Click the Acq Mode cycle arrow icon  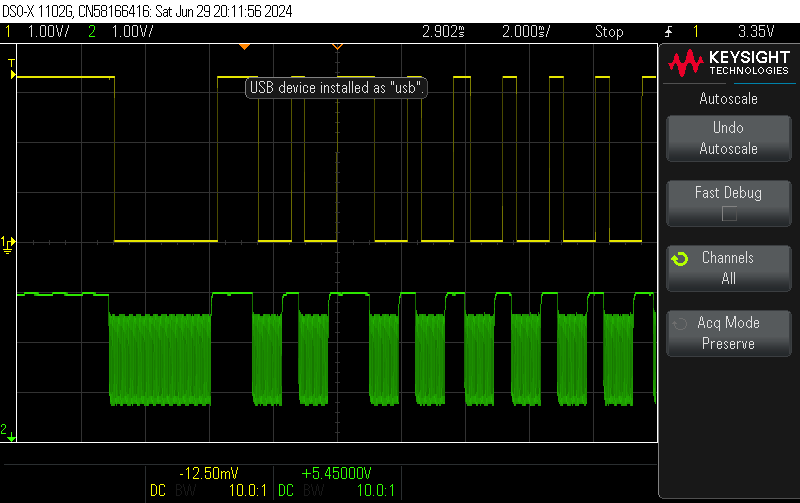(680, 324)
